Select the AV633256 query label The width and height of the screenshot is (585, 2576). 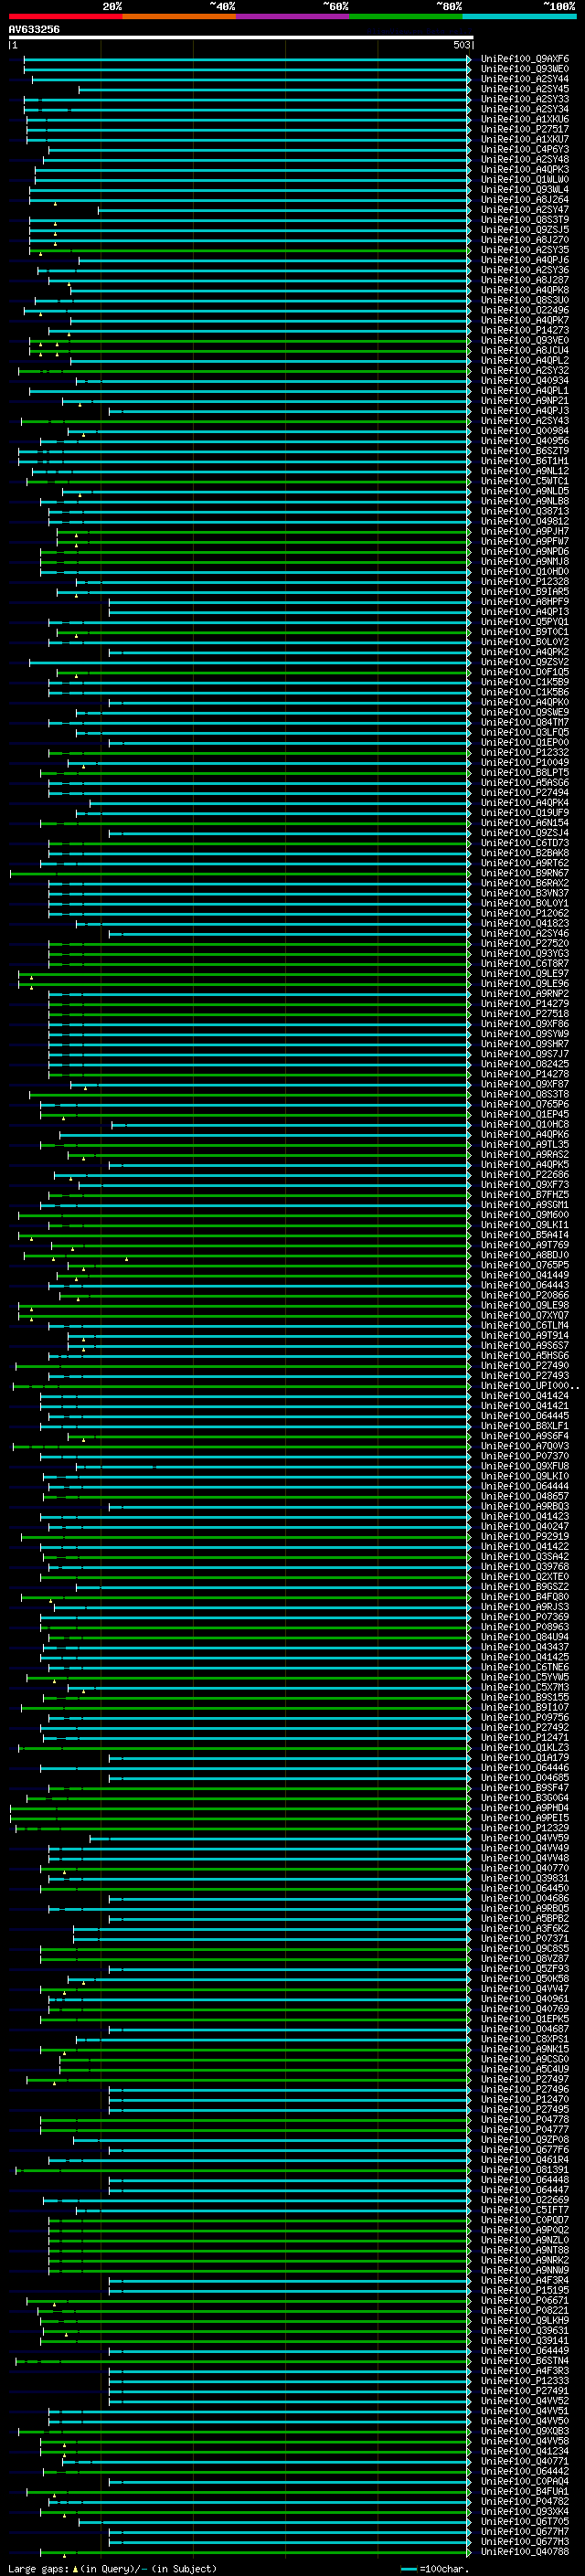point(34,29)
